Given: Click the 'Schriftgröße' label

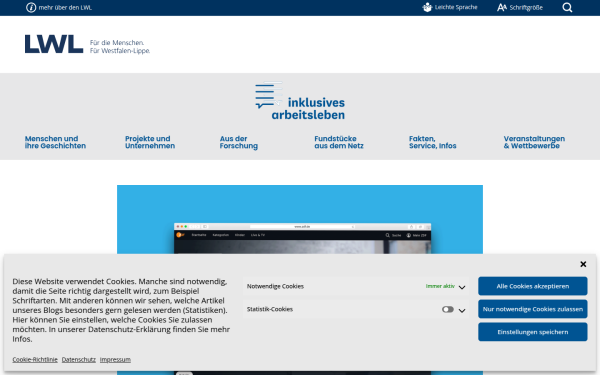Looking at the screenshot, I should (526, 8).
